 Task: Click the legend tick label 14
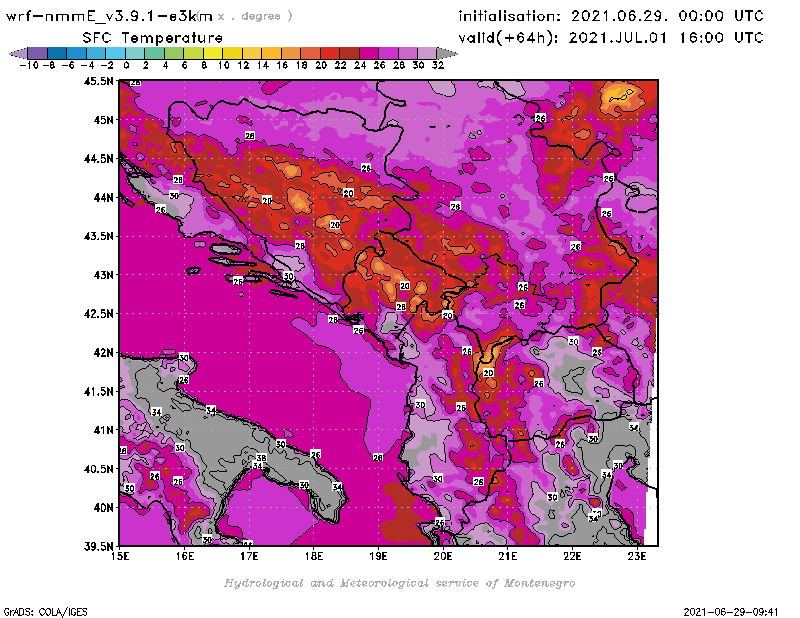[262, 65]
